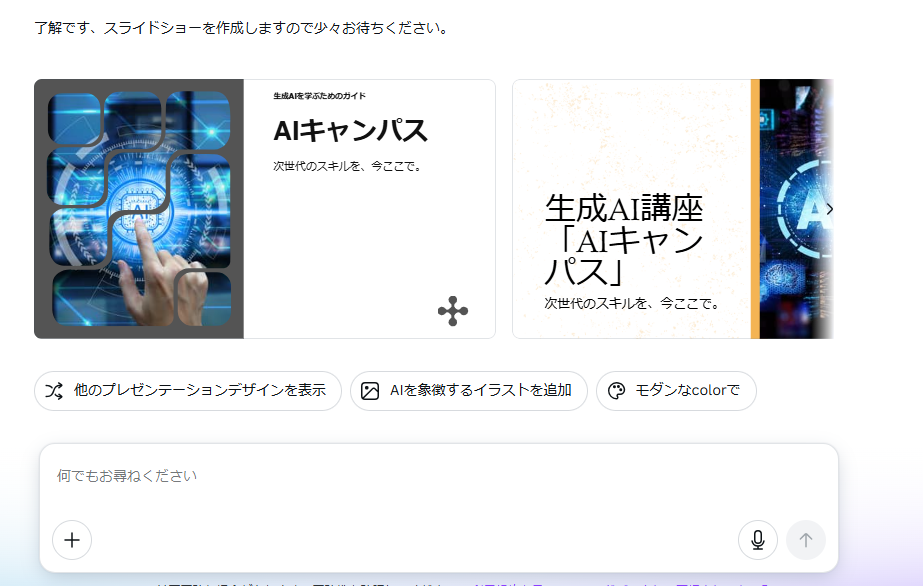
Task: Advance the design carousel with the right chevron
Action: [829, 209]
